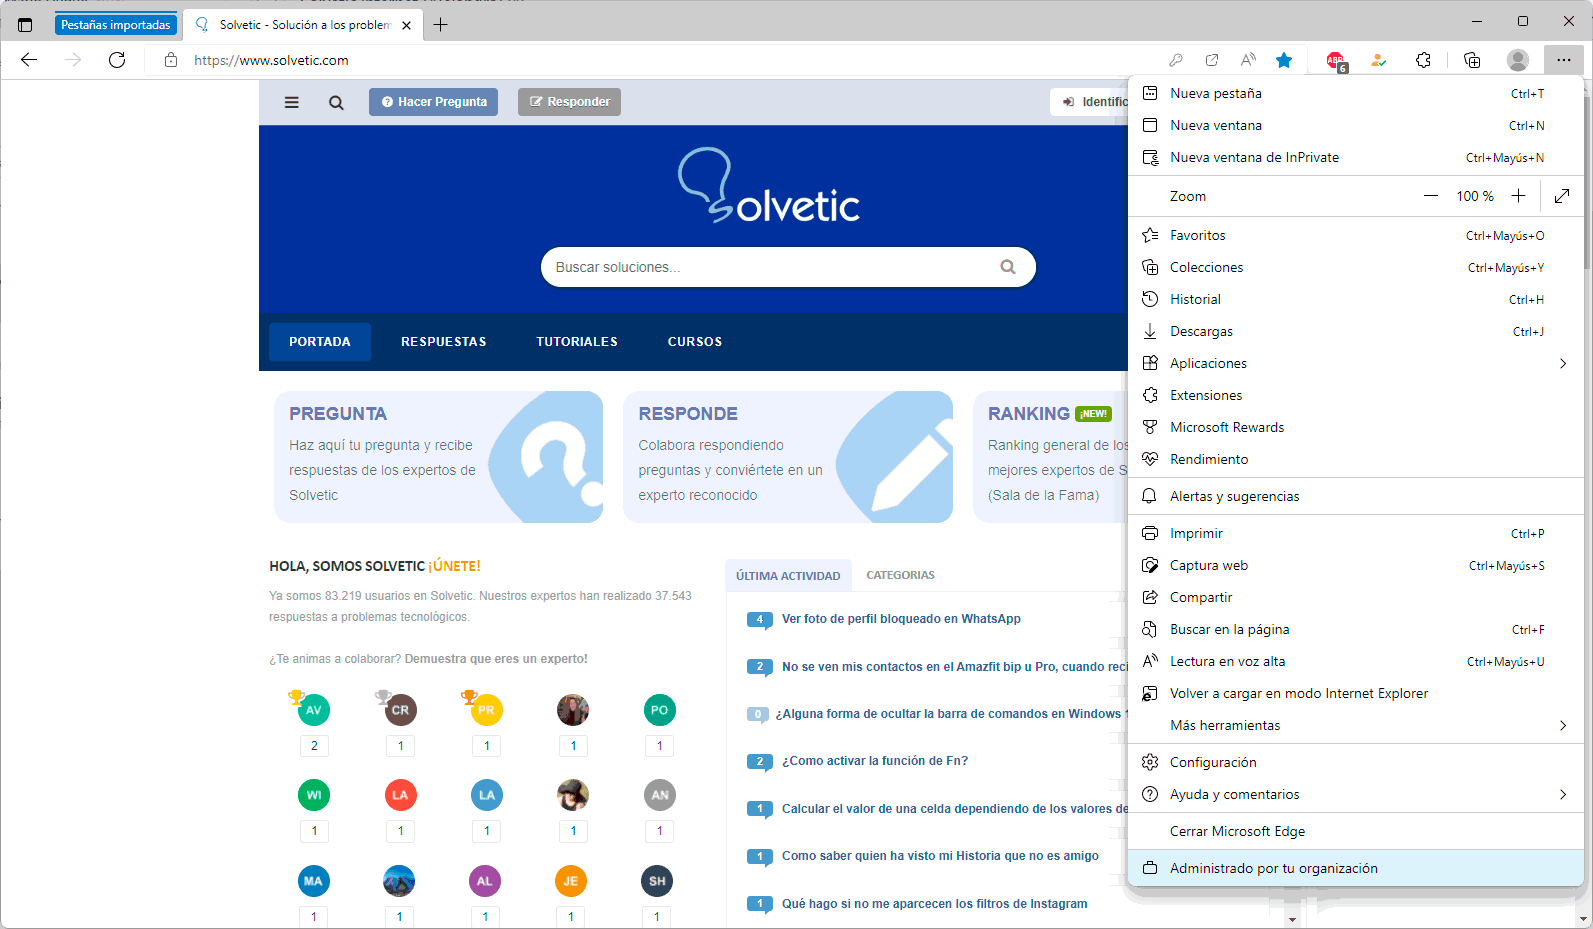This screenshot has width=1593, height=929.
Task: Click the share icon in the address bar
Action: click(1212, 60)
